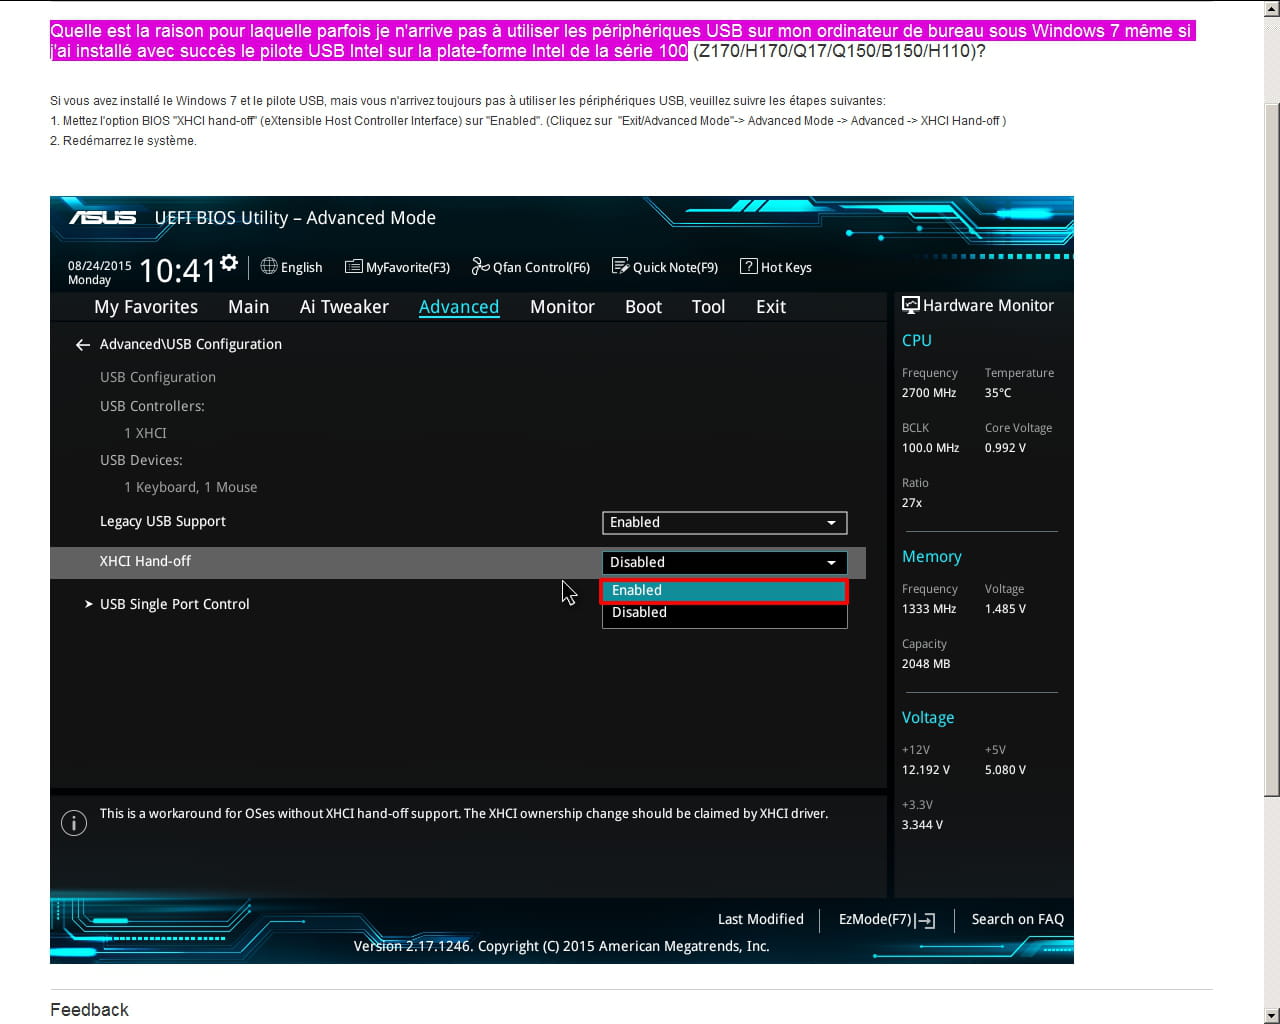
Task: Click the Quick Note(F9) notepad icon
Action: click(x=620, y=266)
